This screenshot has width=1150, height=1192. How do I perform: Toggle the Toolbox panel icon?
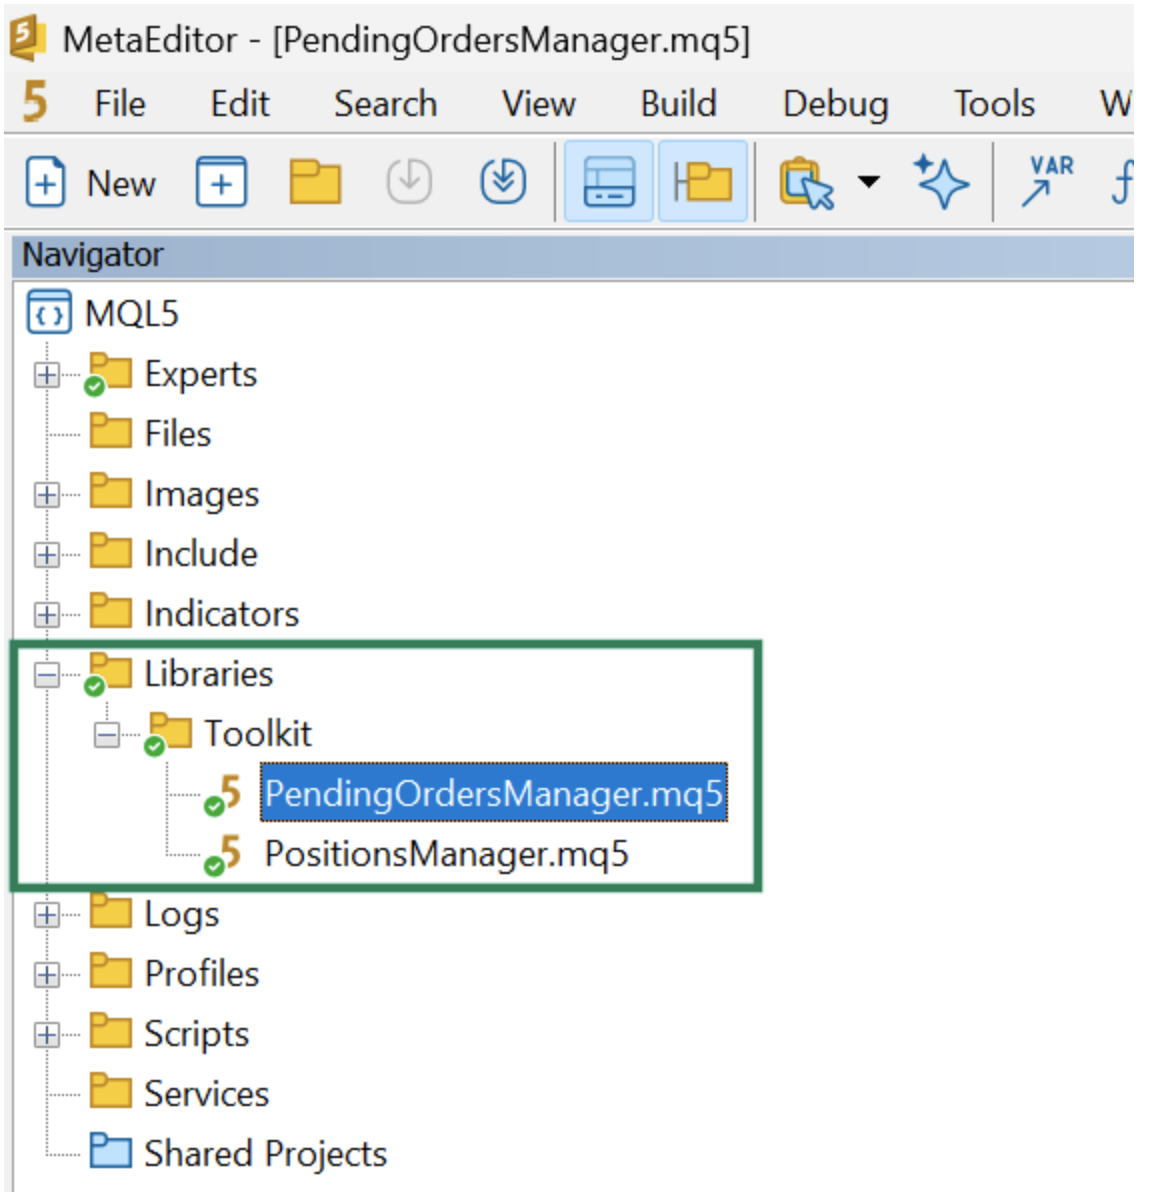tap(608, 182)
